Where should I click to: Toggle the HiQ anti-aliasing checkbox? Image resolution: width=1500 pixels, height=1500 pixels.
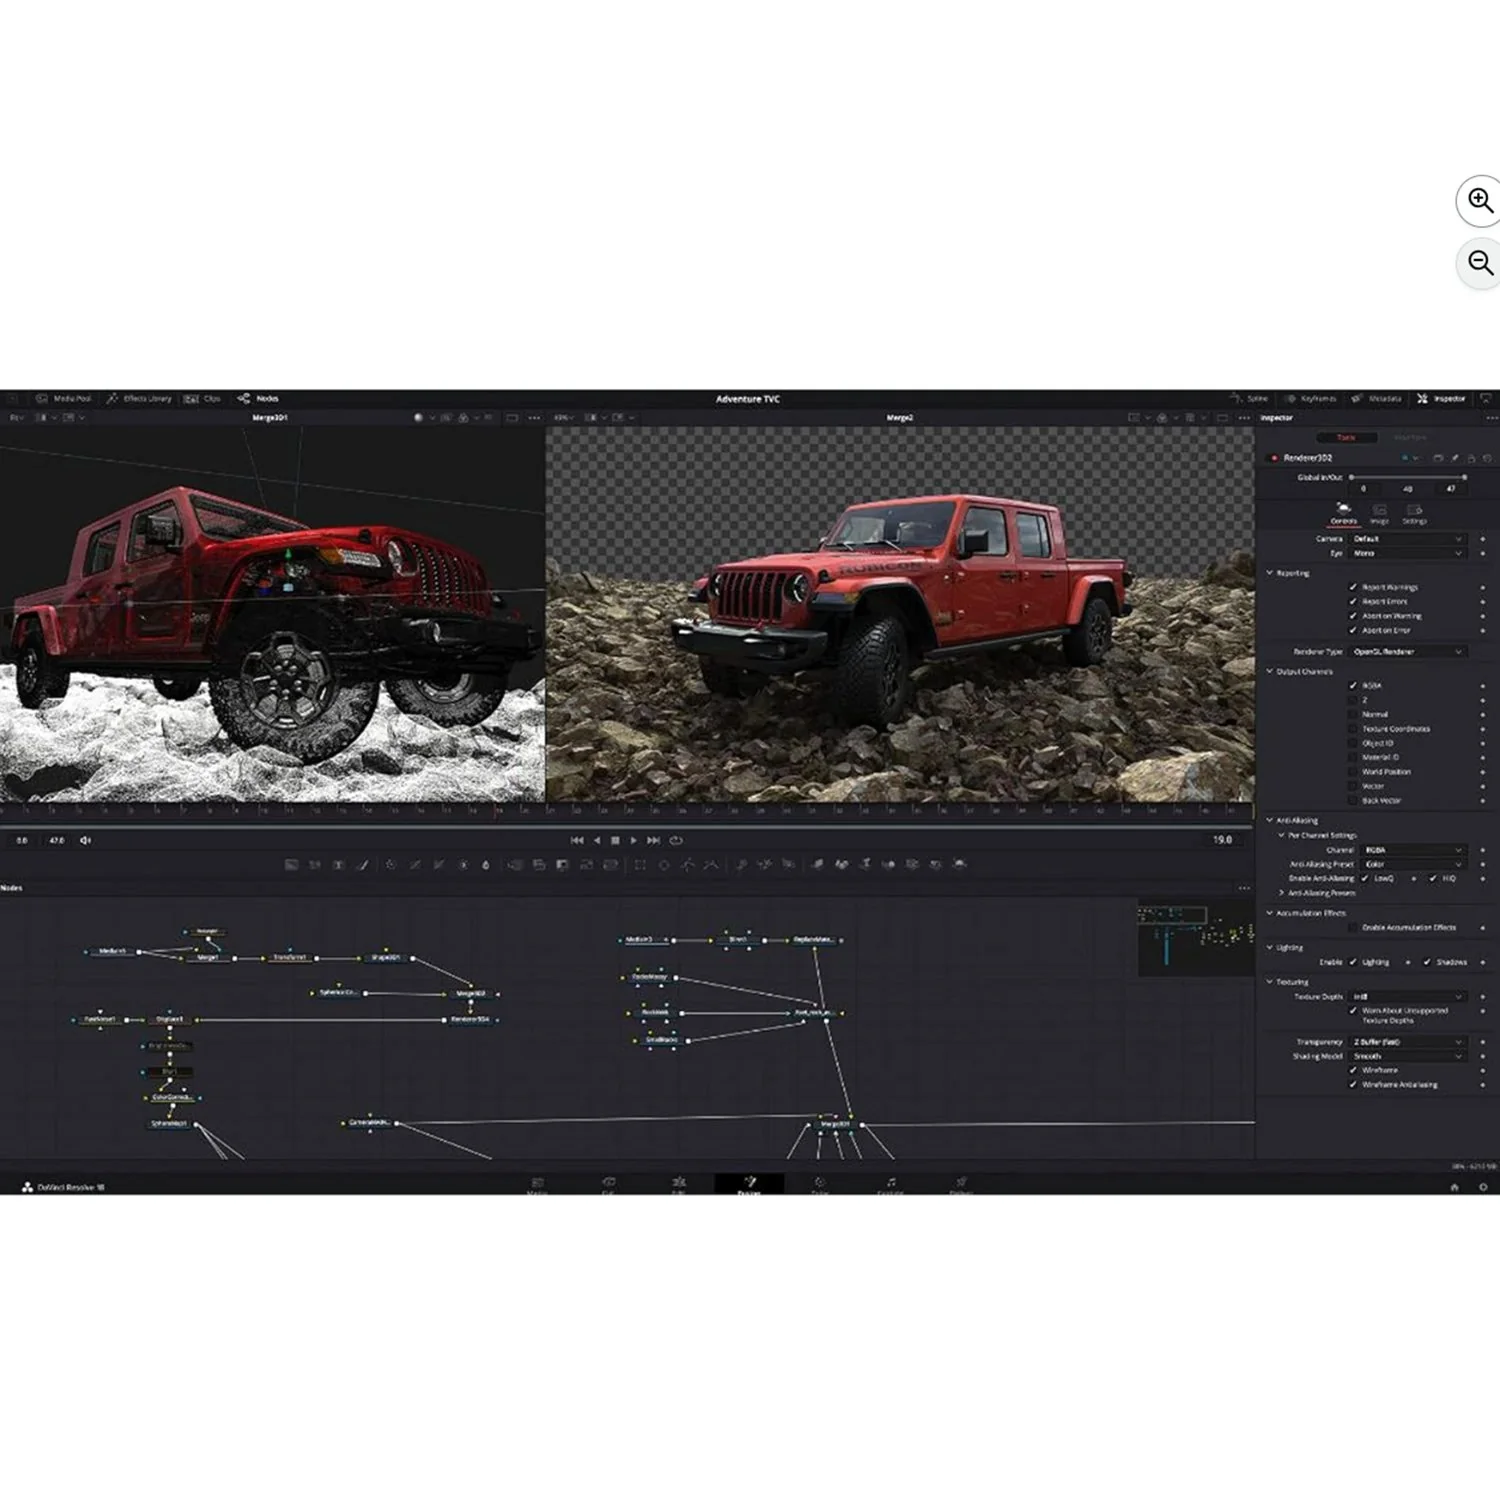tap(1432, 878)
